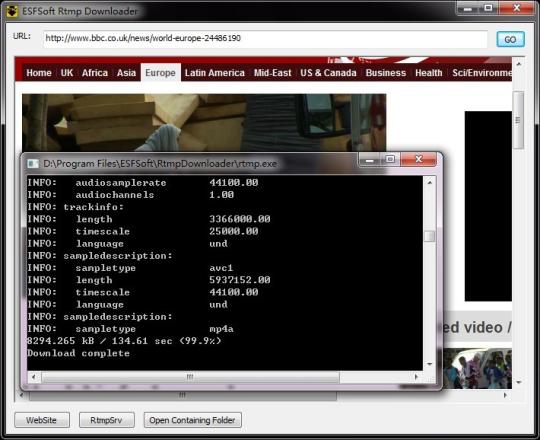
Task: Click the '8294.265 kB / 134.61 sec' line
Action: click(x=124, y=341)
